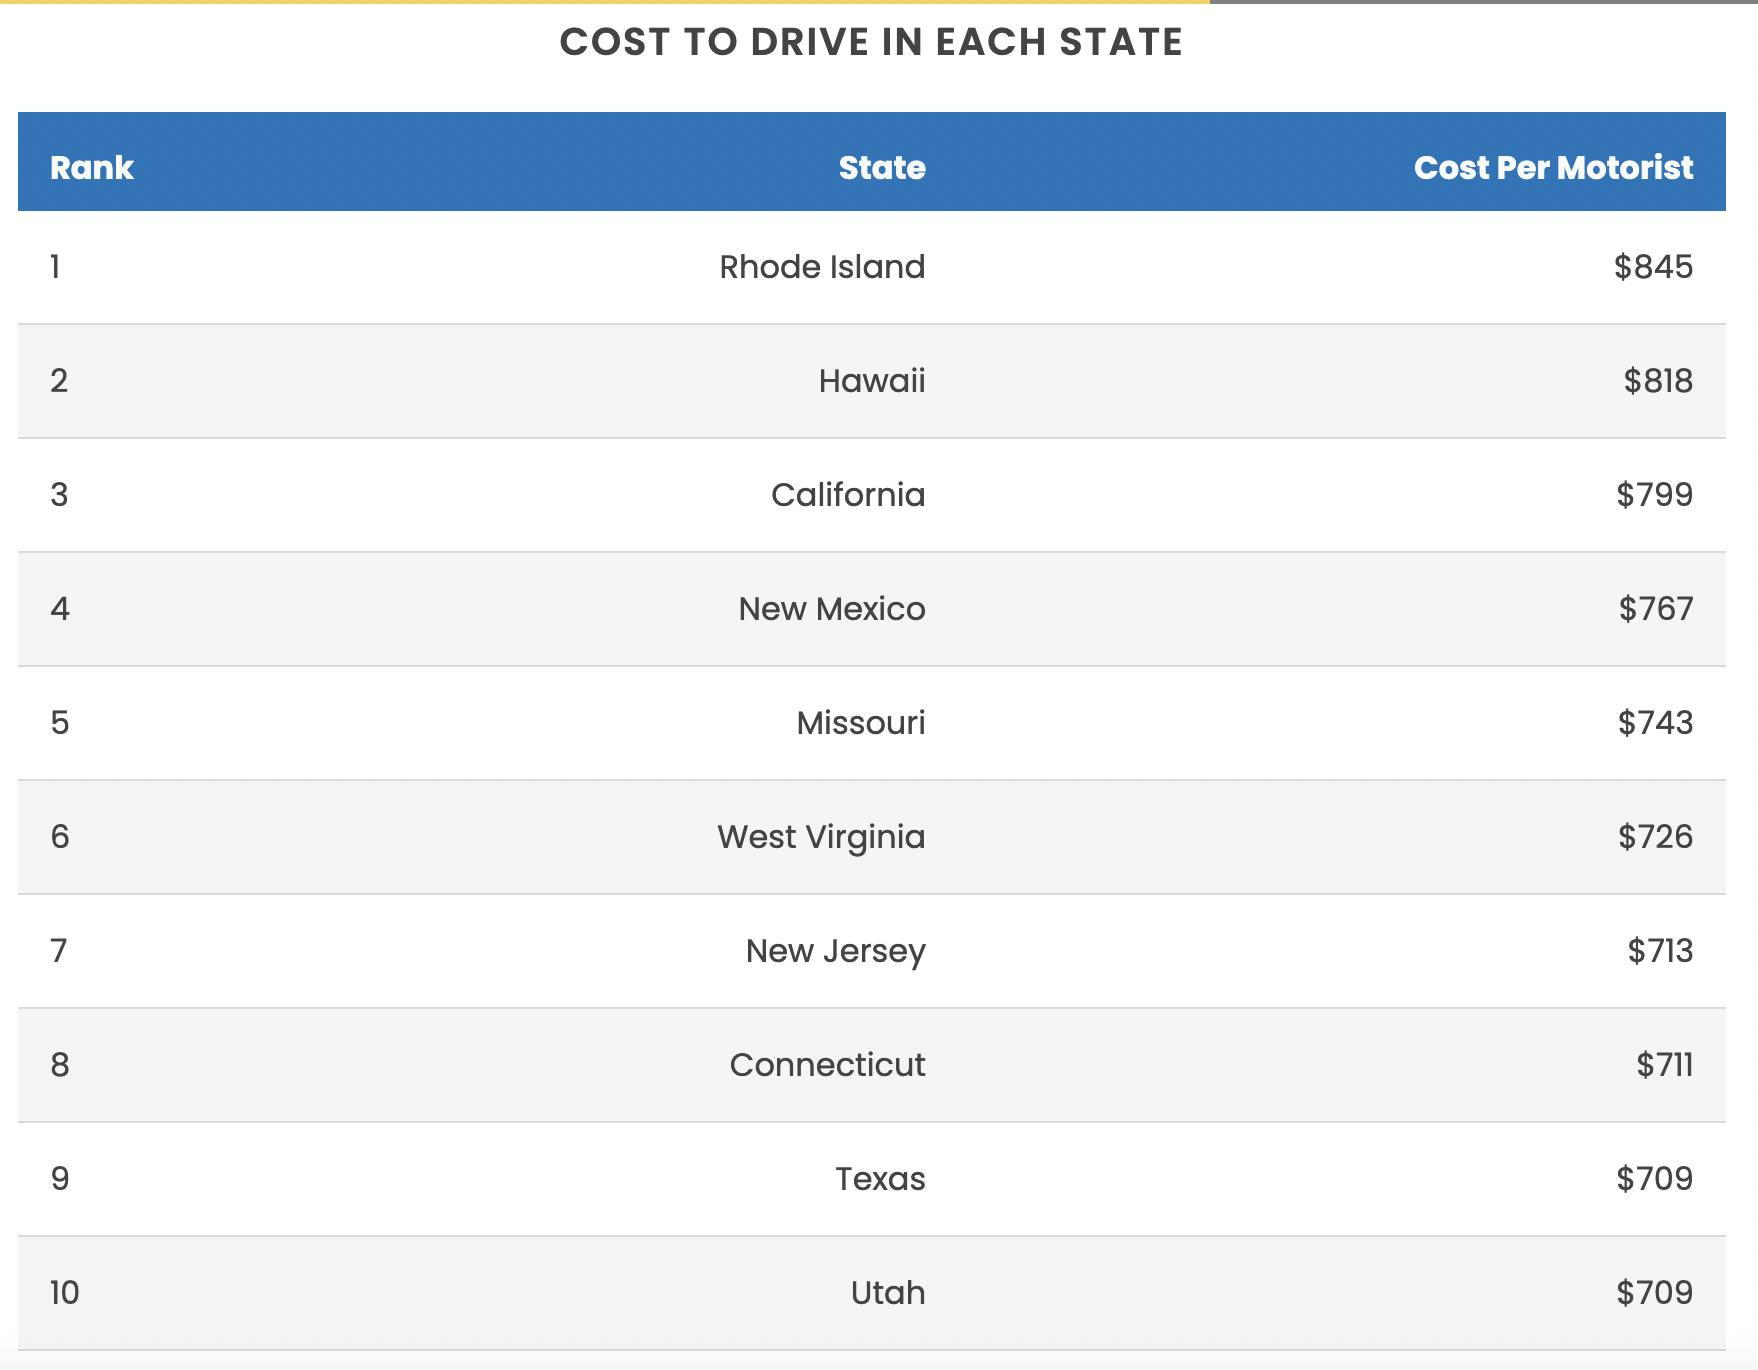This screenshot has width=1758, height=1370.
Task: Select the California table cell
Action: pyautogui.click(x=848, y=495)
